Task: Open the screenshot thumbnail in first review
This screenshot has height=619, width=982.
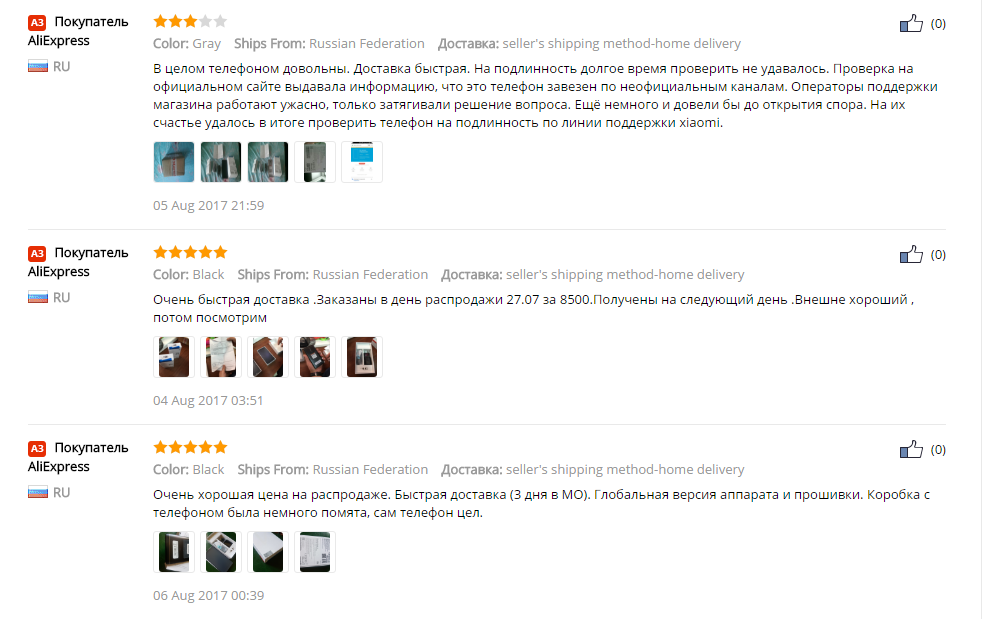Action: click(362, 162)
